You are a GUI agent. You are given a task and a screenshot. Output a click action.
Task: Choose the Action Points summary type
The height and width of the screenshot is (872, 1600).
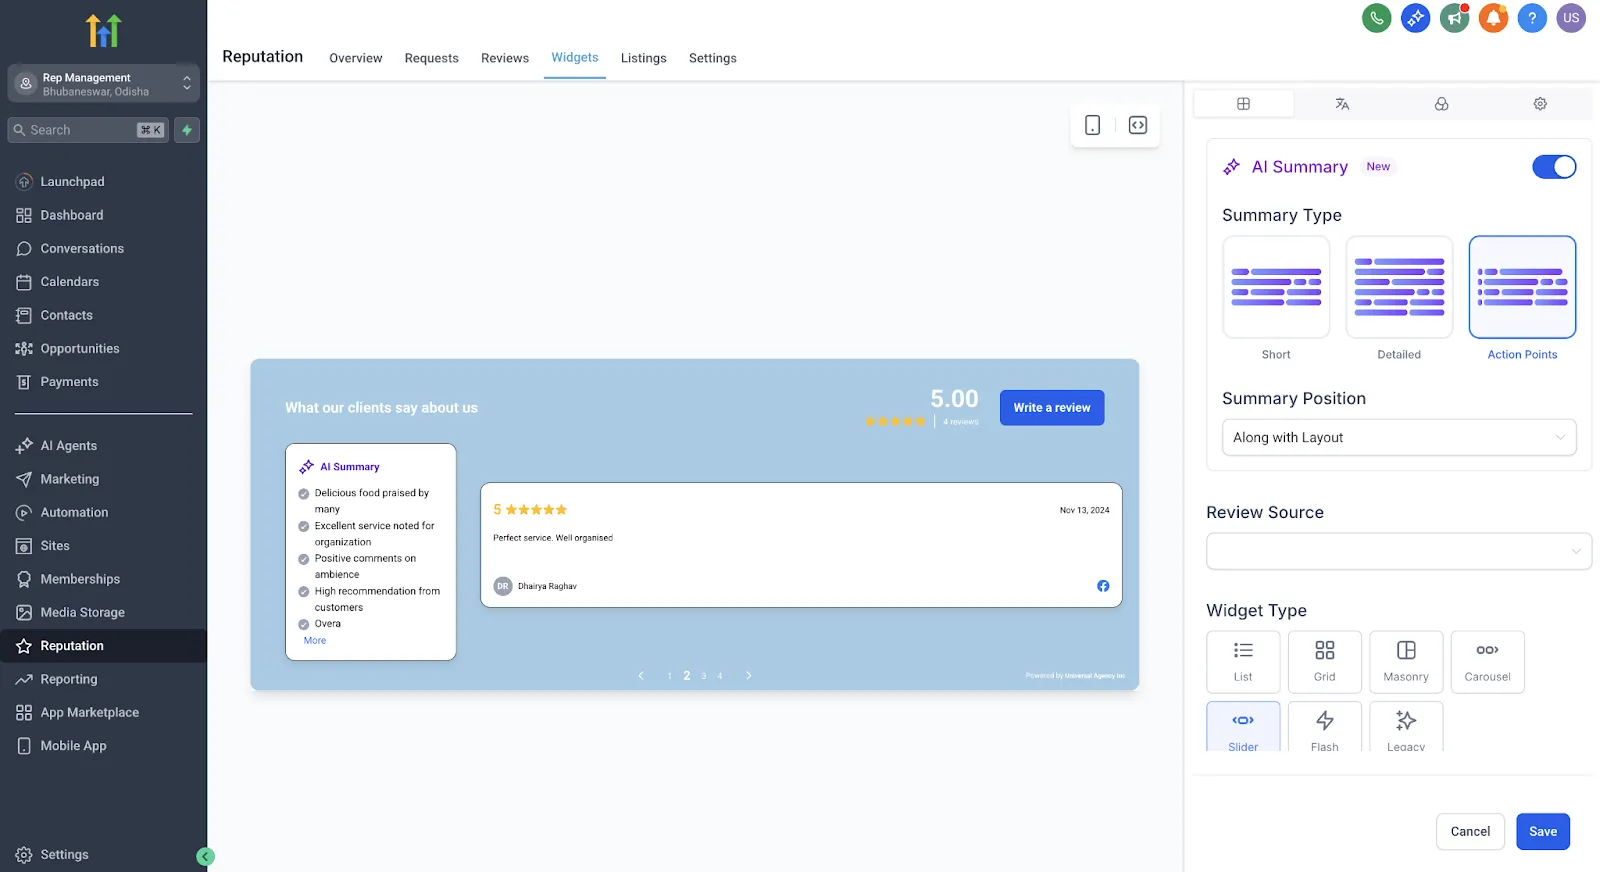click(x=1522, y=287)
